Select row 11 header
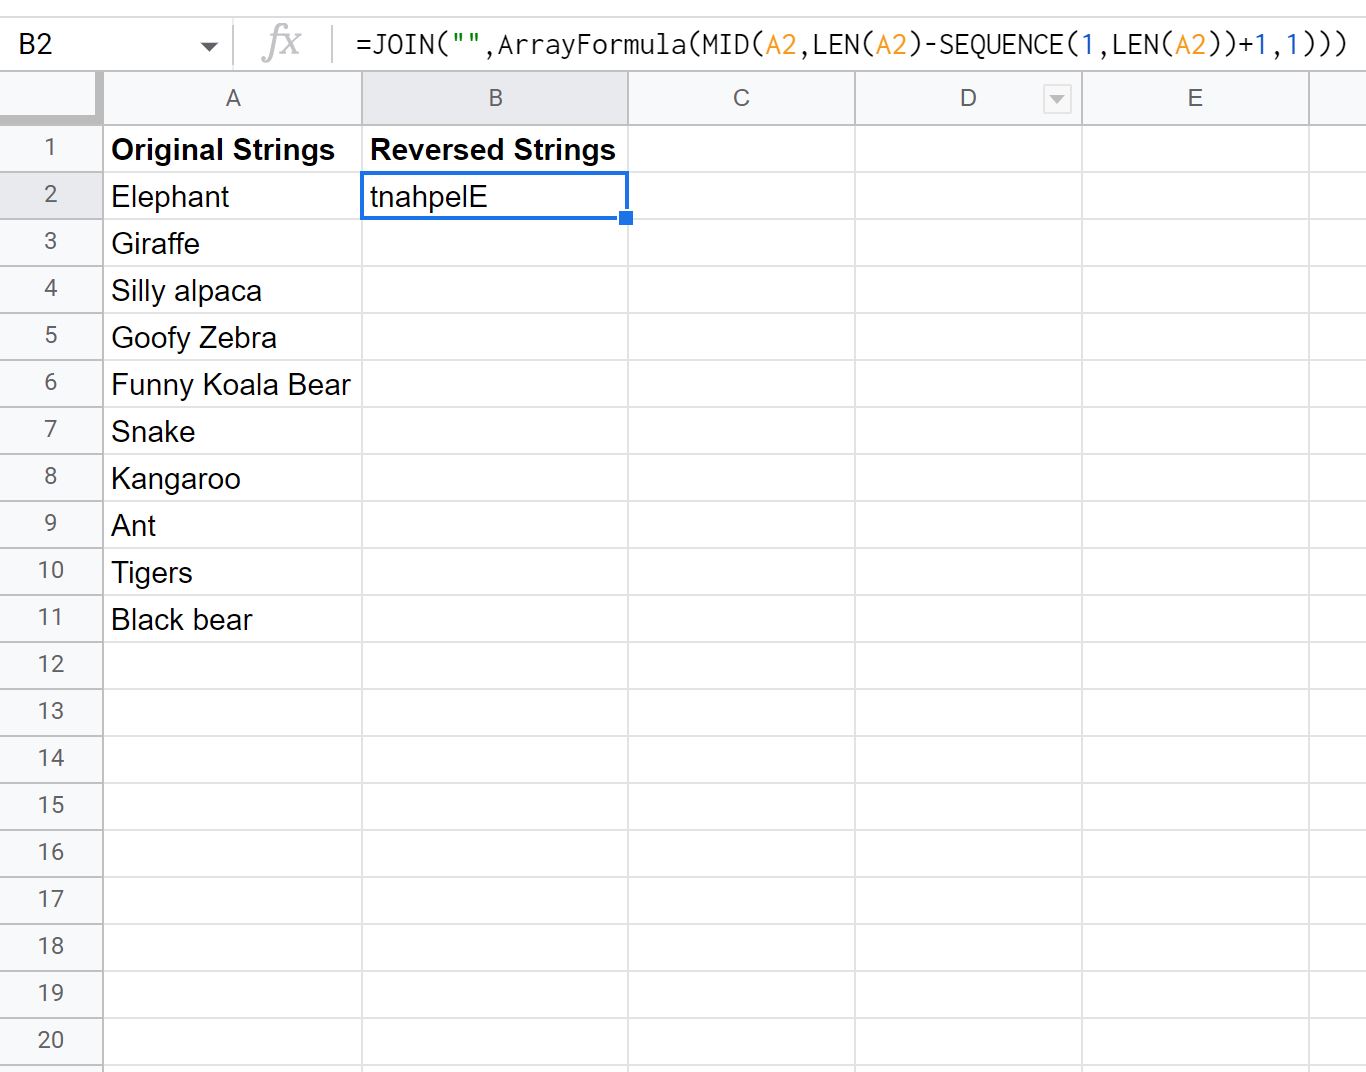Screen dimensions: 1366x1072 point(51,618)
